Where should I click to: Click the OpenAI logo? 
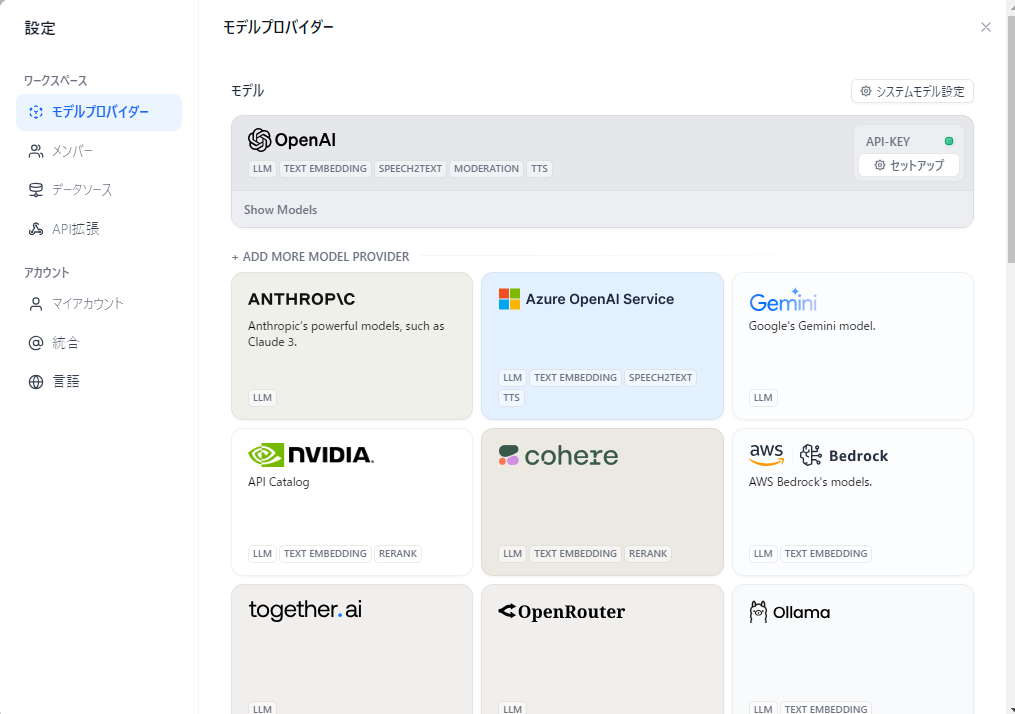point(292,140)
